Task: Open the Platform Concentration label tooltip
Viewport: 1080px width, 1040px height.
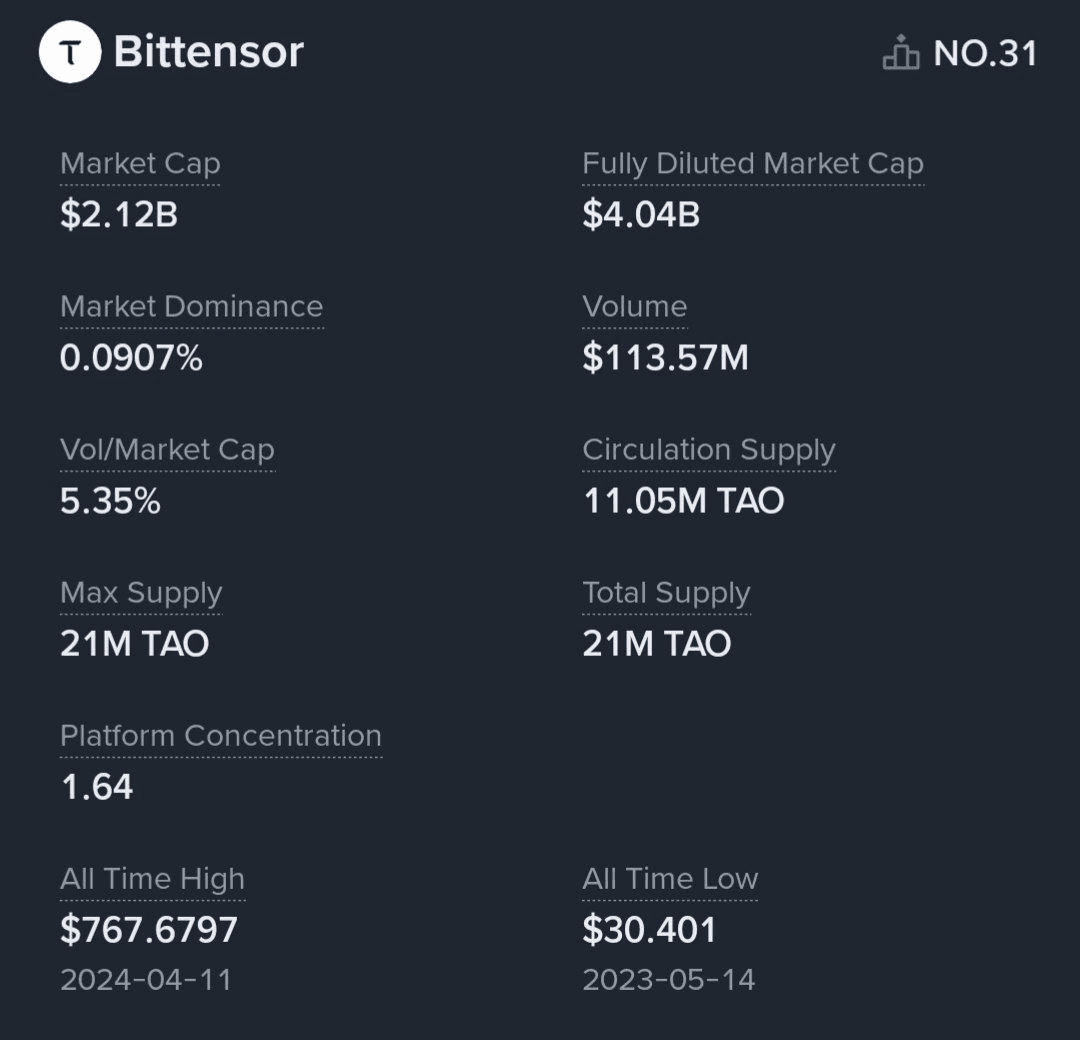Action: tap(220, 736)
